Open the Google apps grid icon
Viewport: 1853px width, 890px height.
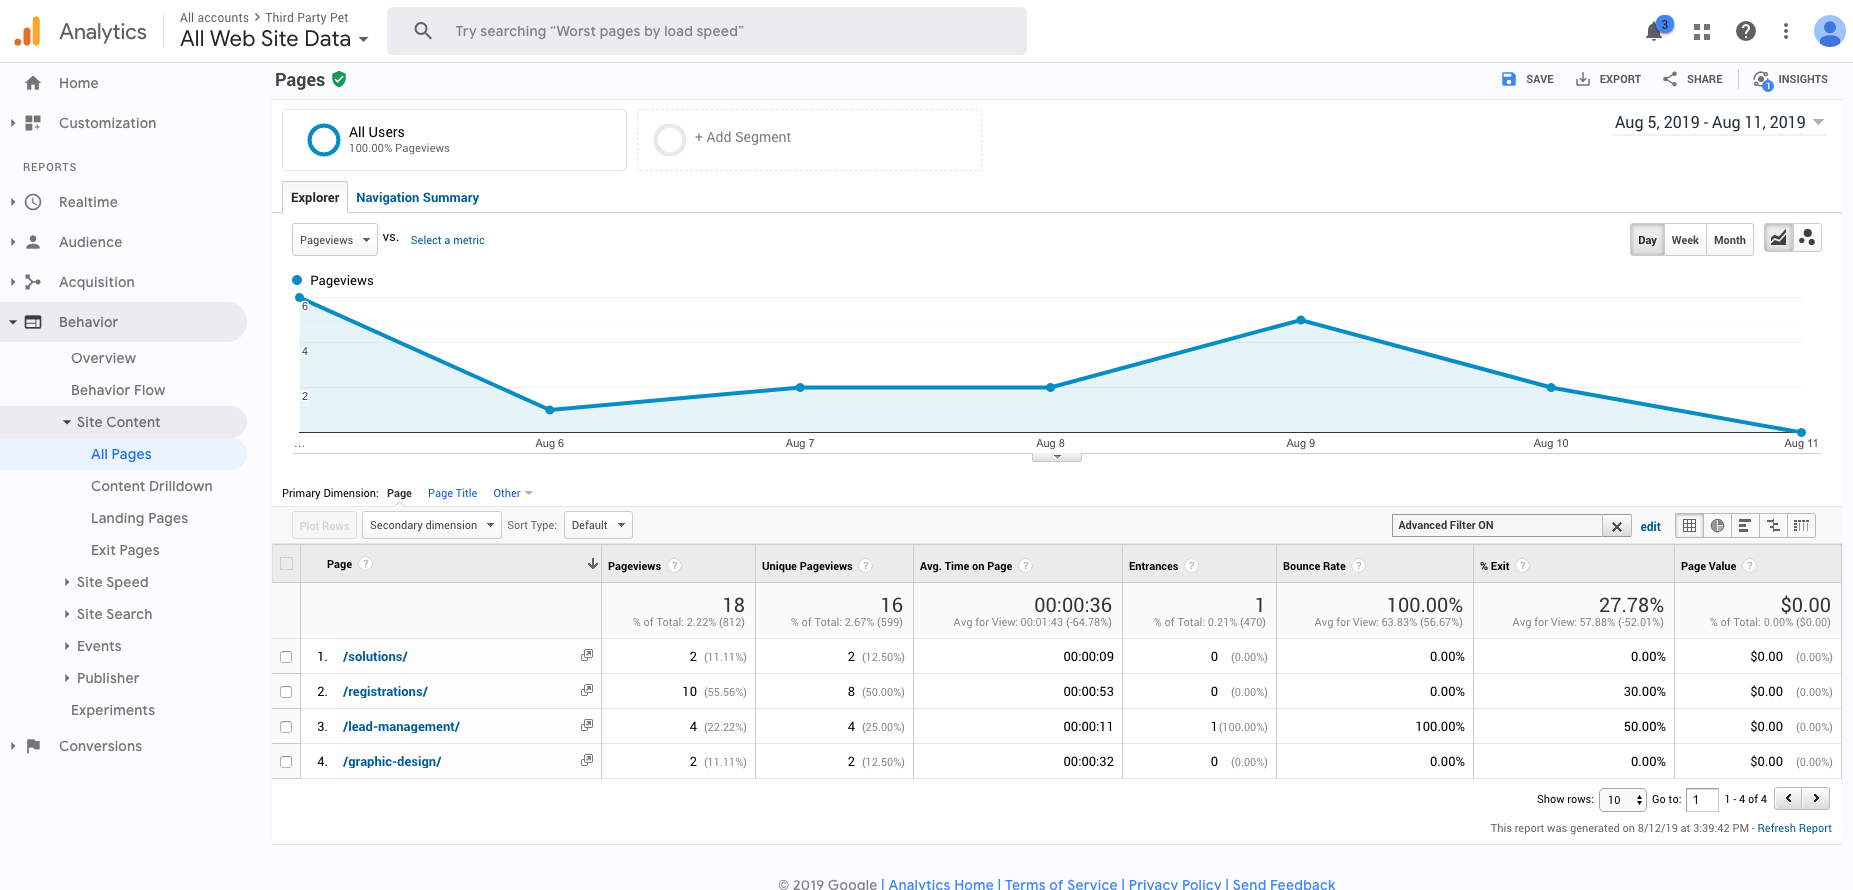(1702, 32)
